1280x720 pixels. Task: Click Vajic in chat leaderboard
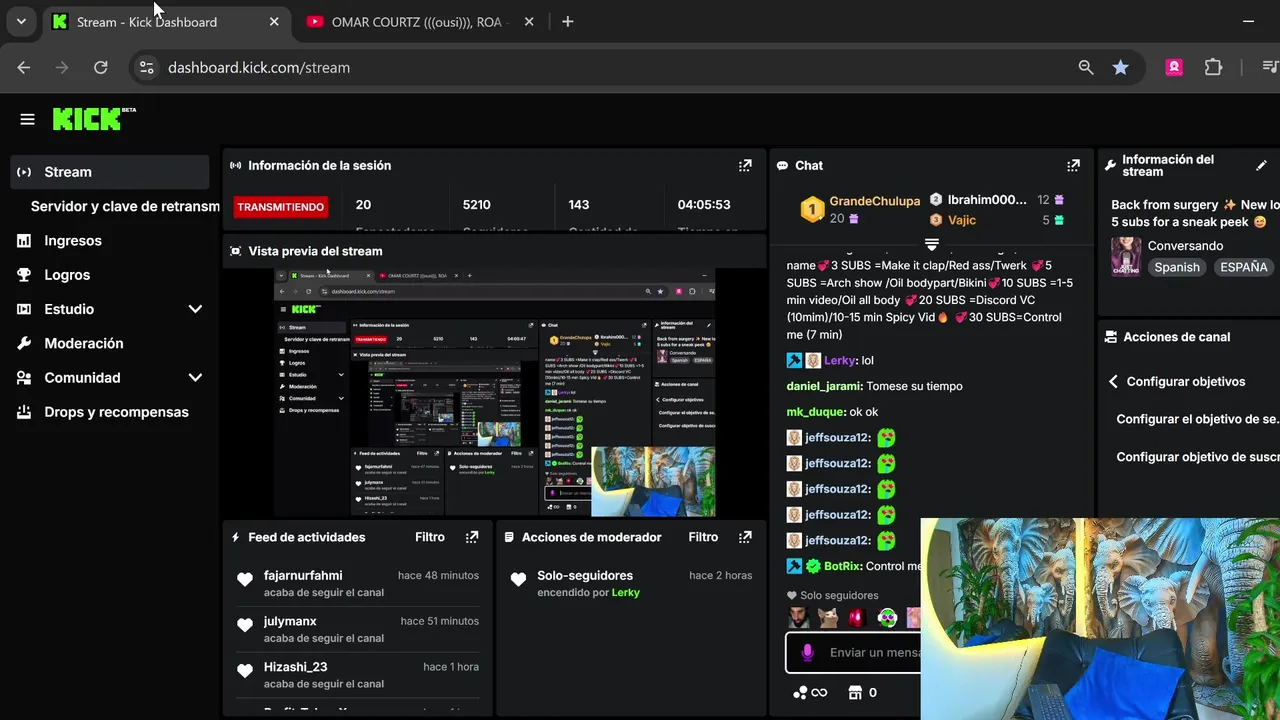[x=962, y=220]
